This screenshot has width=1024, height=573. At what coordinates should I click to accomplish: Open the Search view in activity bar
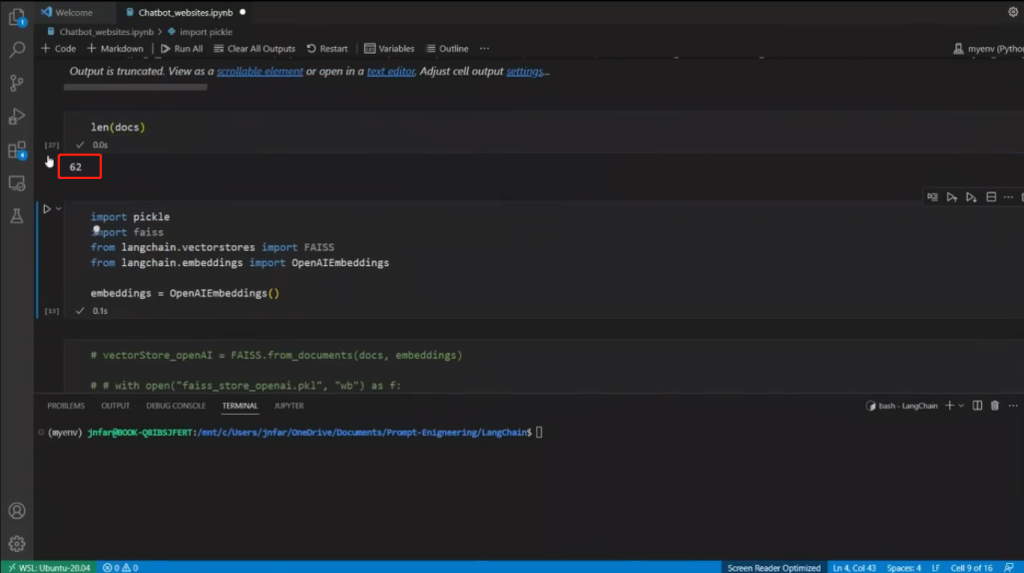[17, 49]
